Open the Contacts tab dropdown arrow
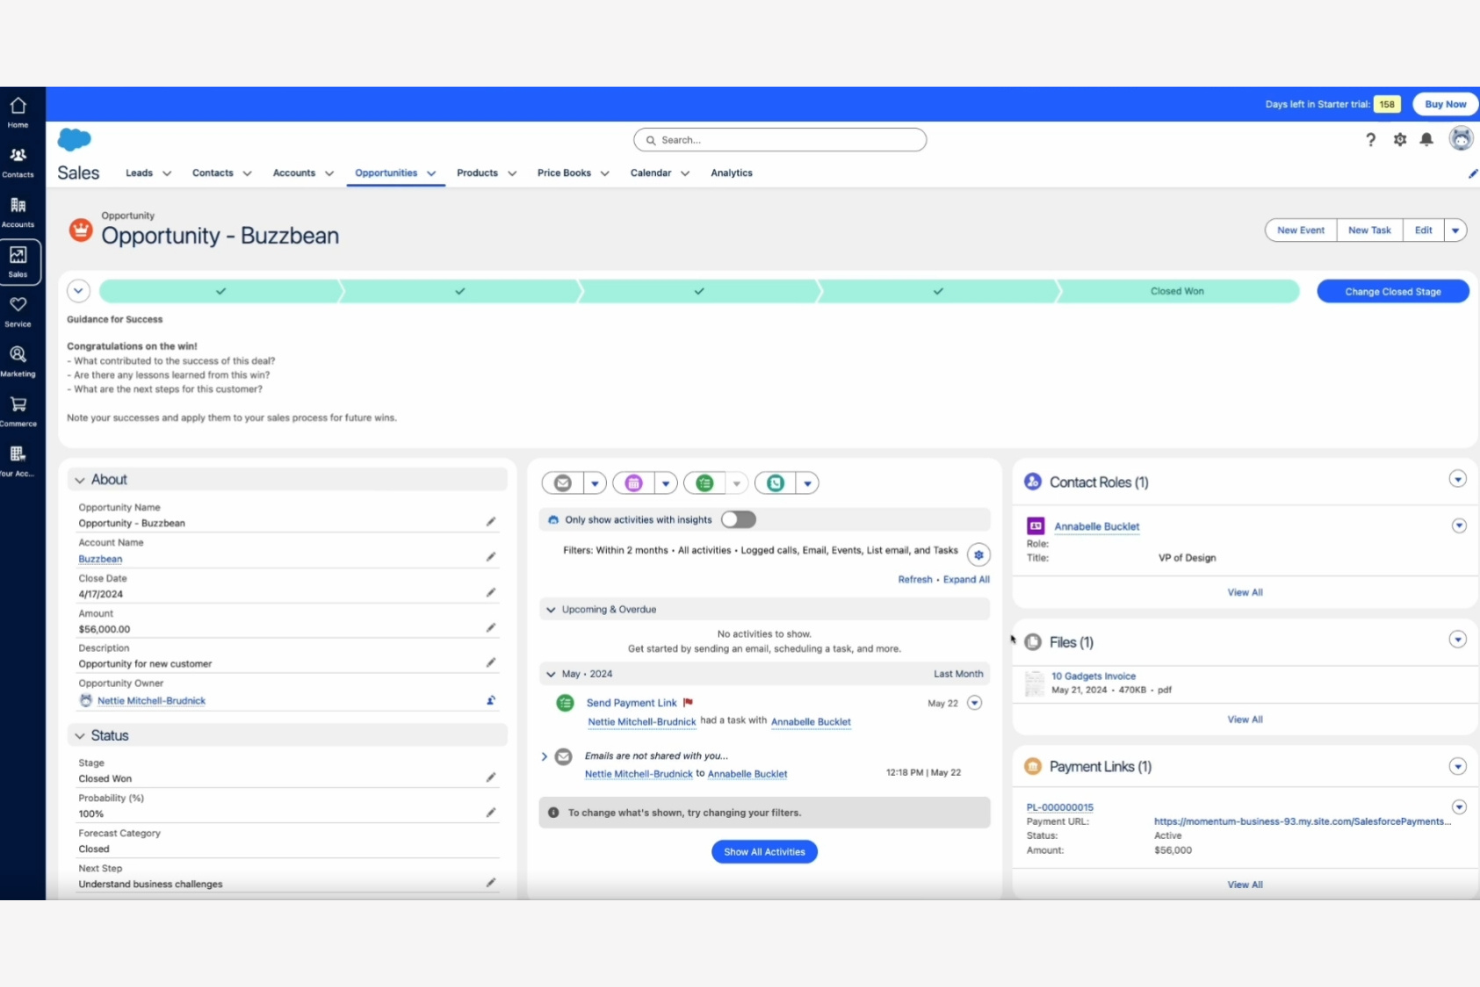Viewport: 1480px width, 987px height. pyautogui.click(x=247, y=173)
